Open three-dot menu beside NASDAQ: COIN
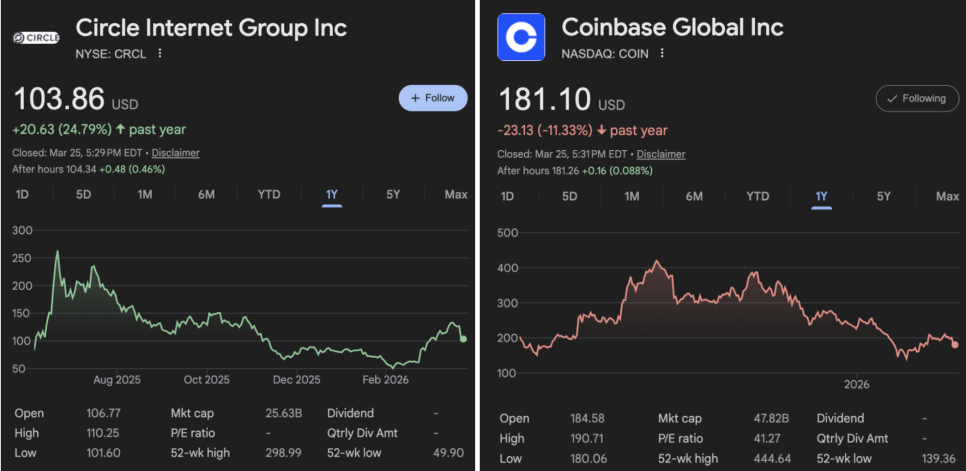Screen dimensions: 966x471 661,53
